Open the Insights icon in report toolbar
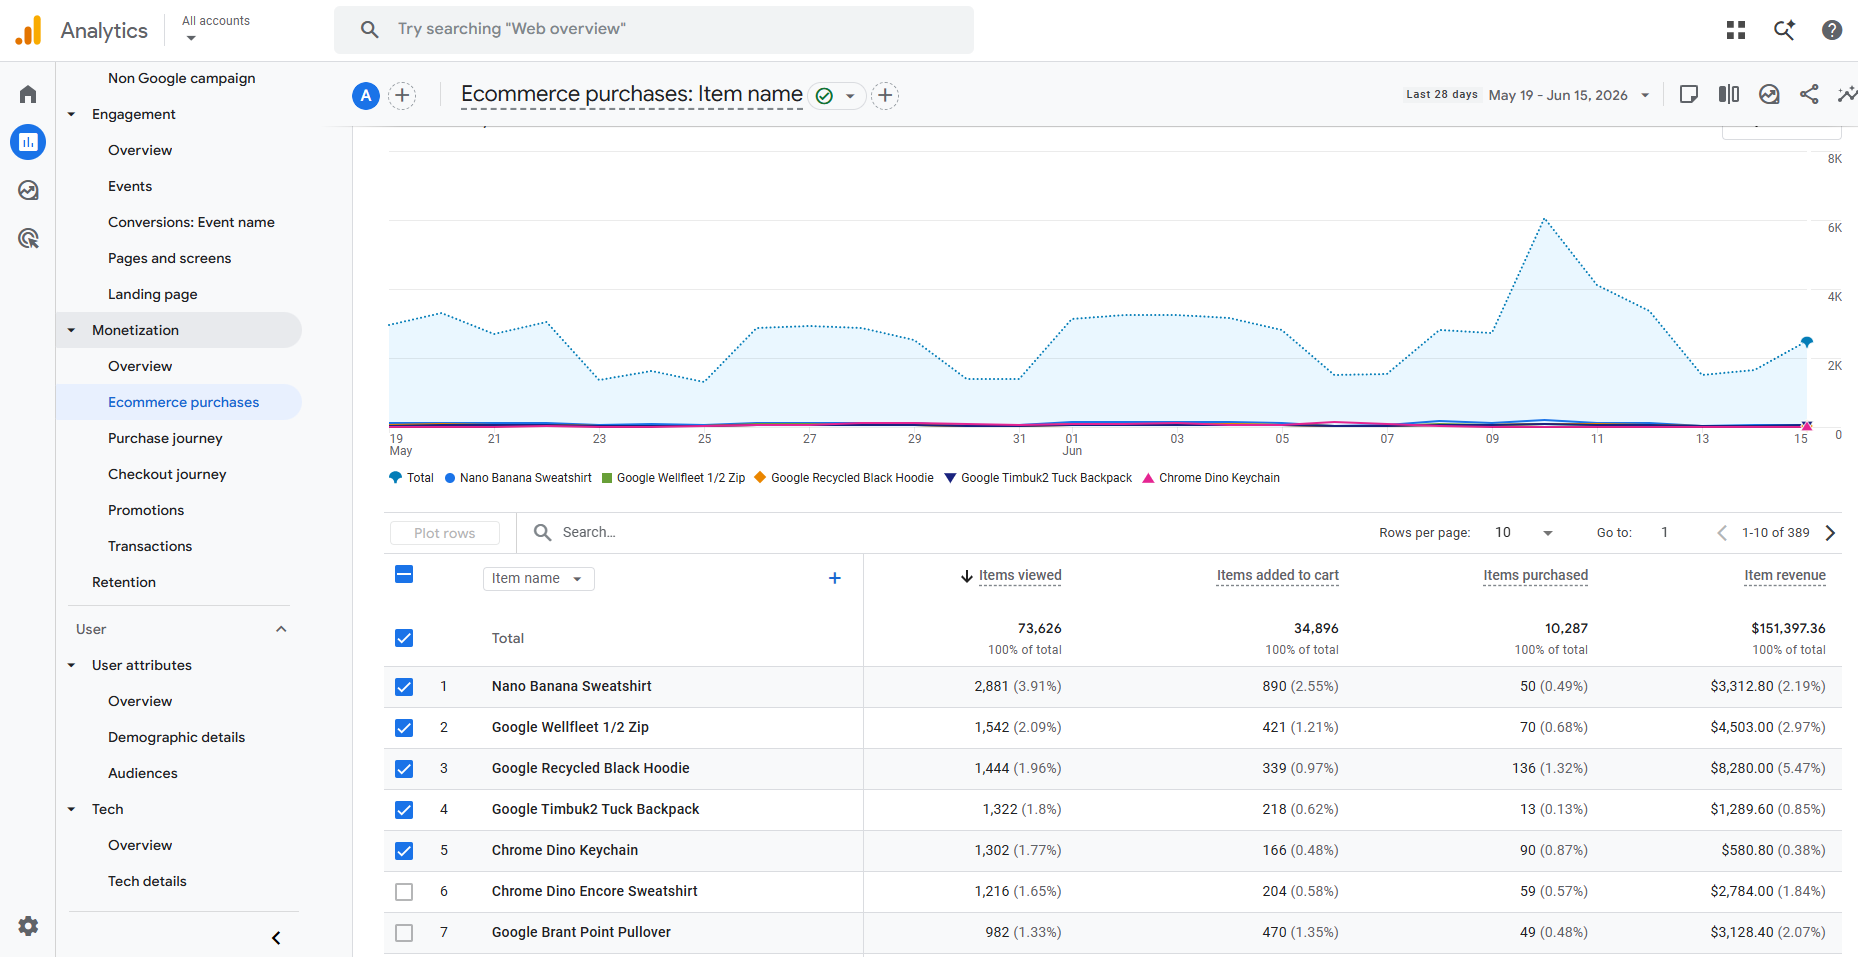 pos(1769,94)
